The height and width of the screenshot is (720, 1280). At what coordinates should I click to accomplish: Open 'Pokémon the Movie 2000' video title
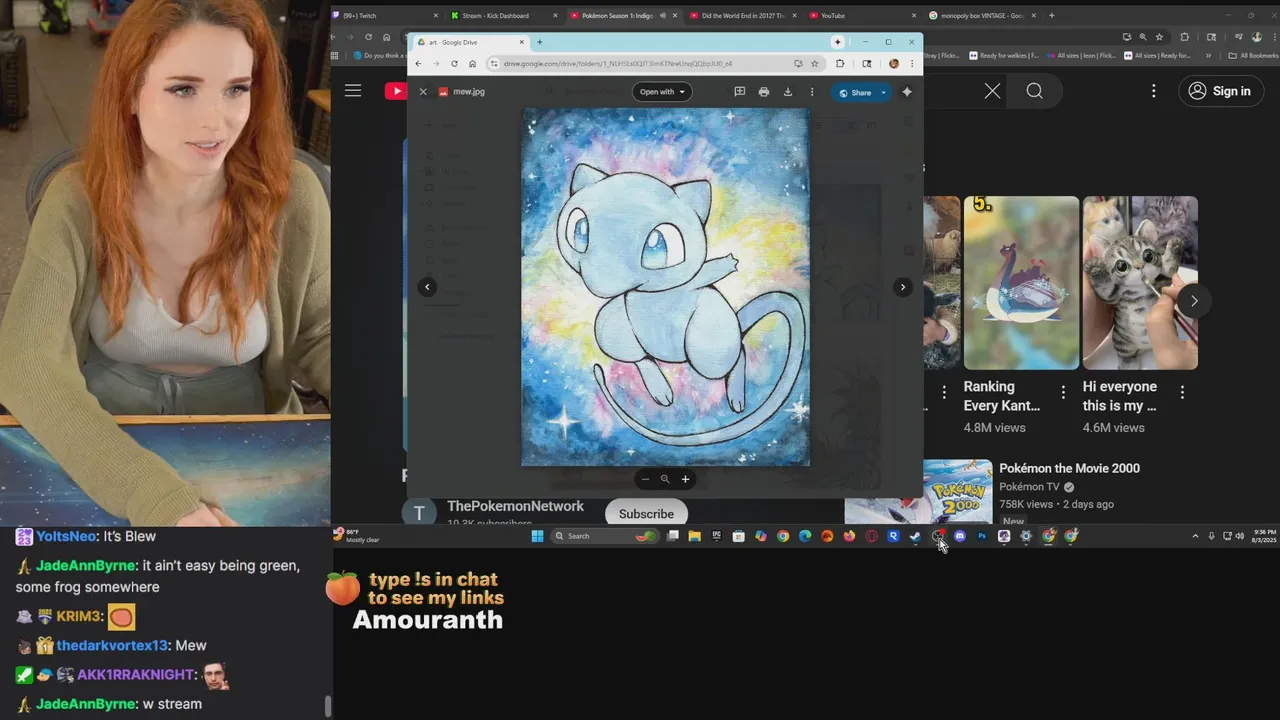click(x=1069, y=468)
